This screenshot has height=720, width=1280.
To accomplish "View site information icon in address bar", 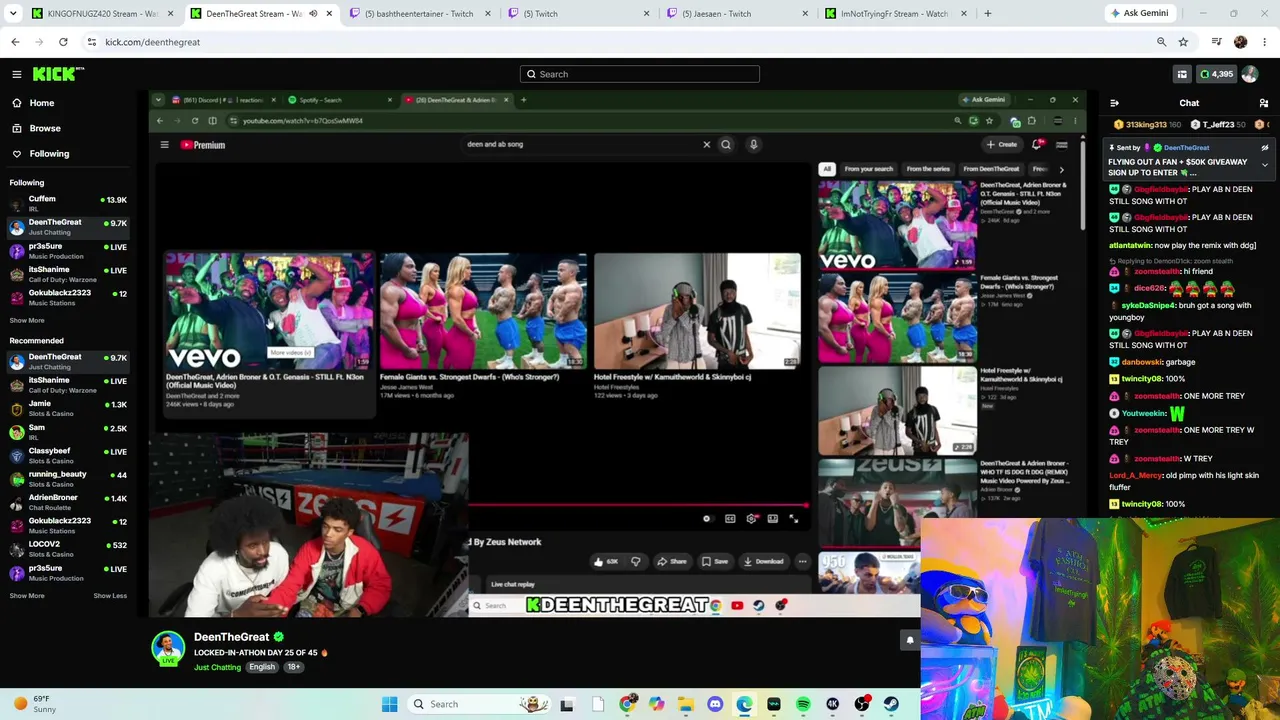I will (91, 42).
